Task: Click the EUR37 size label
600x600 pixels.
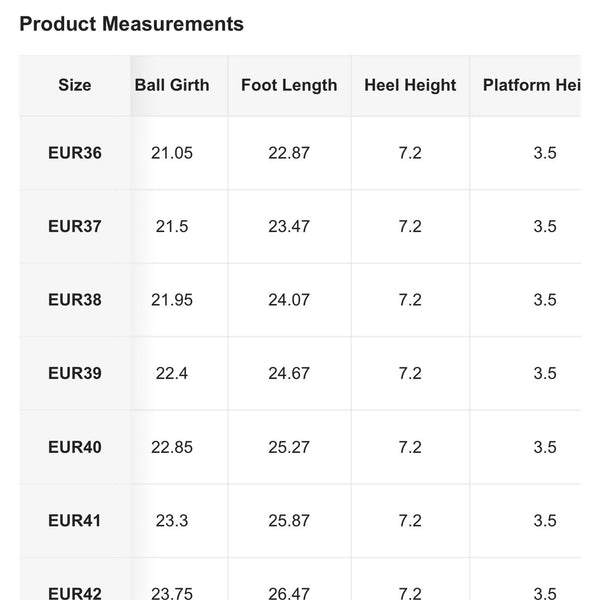Action: coord(75,226)
